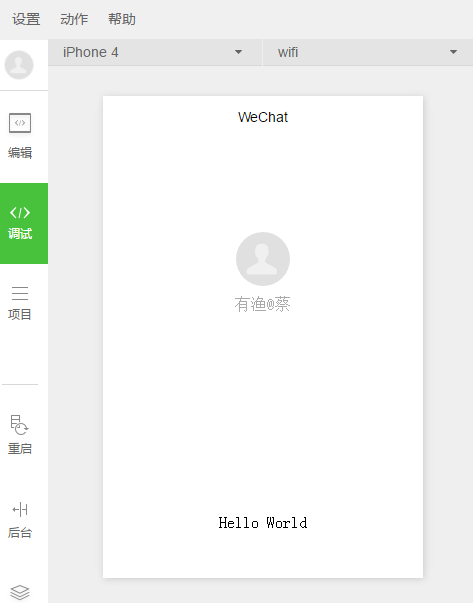Click the Hello World text
473x603 pixels.
coord(263,523)
